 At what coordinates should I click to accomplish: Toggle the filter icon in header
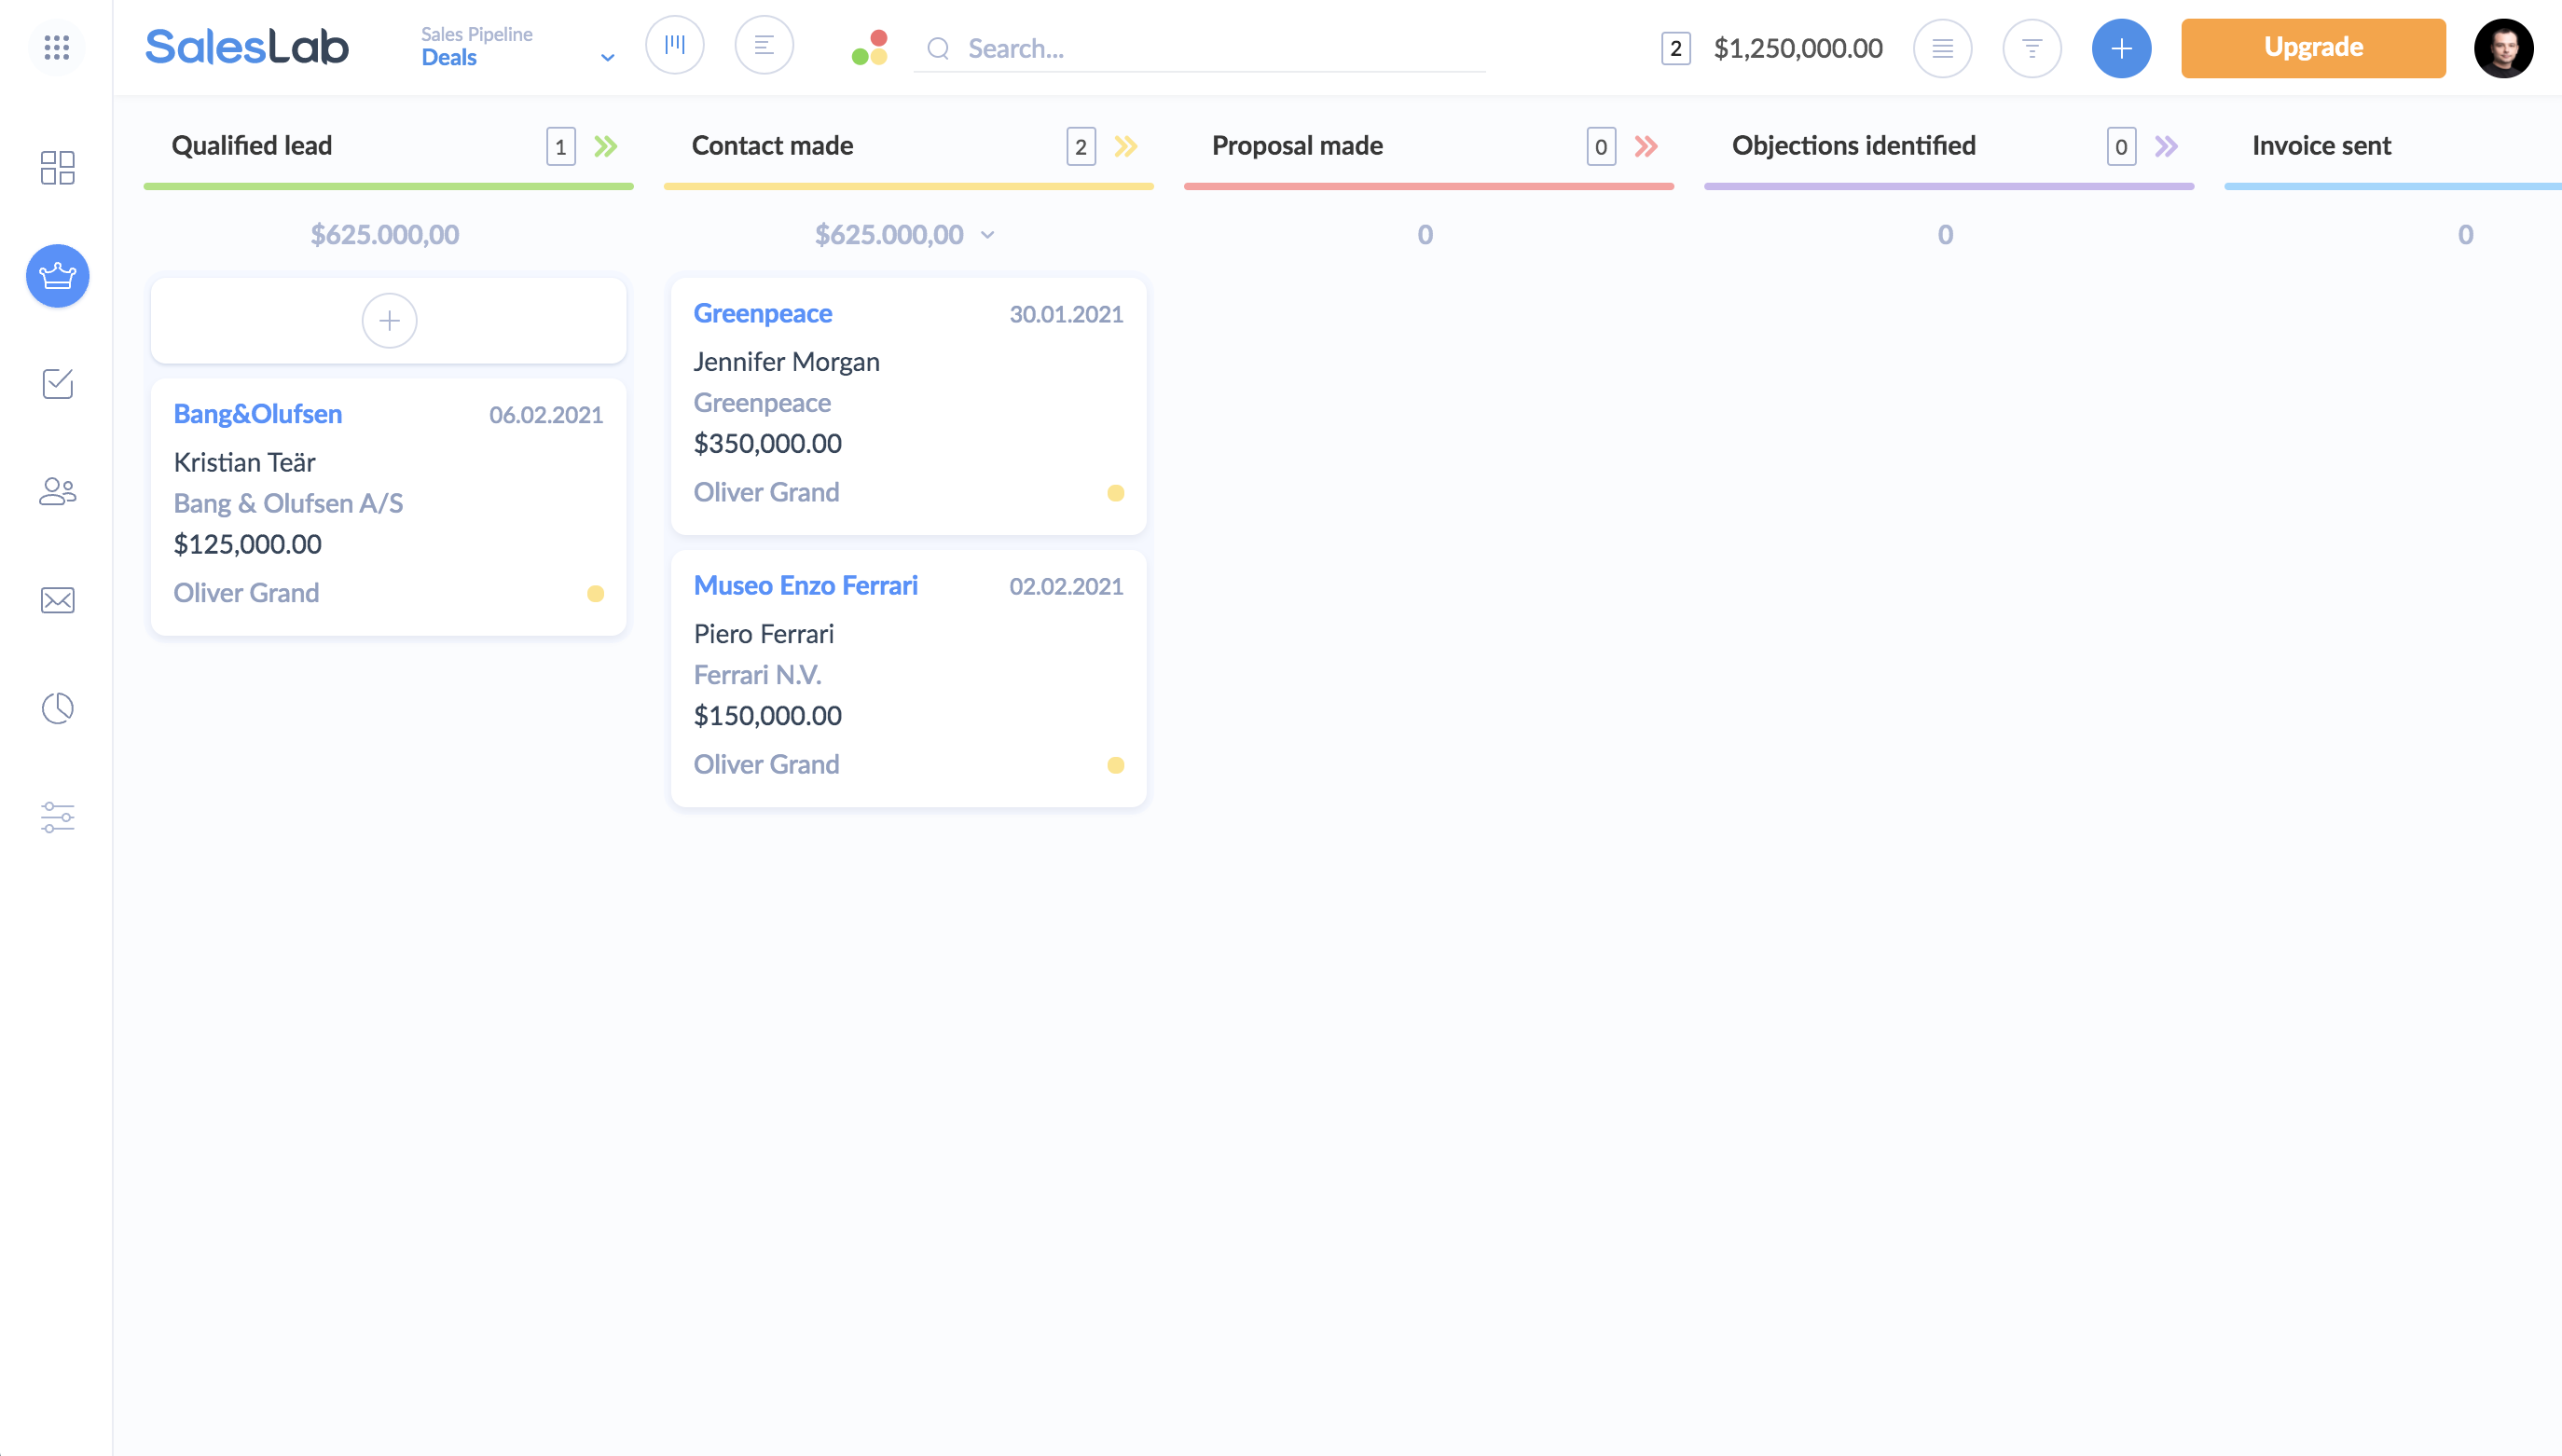pos(2032,48)
